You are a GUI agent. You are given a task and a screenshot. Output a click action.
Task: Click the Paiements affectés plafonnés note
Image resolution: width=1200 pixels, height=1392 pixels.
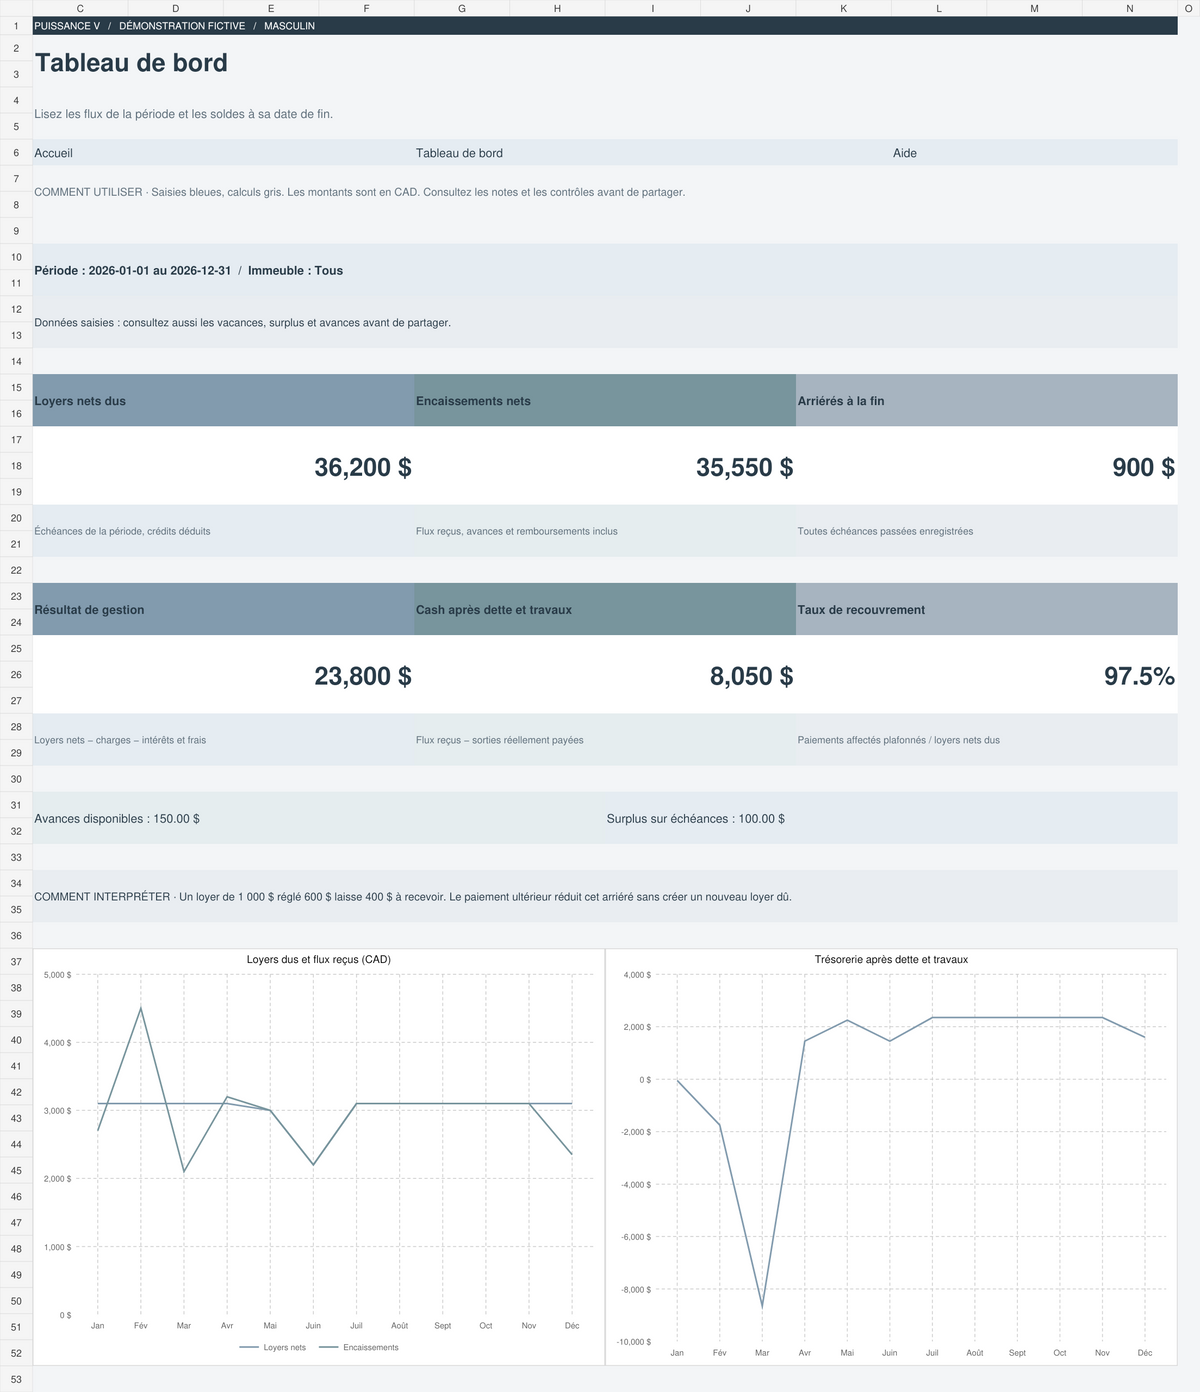[x=899, y=740]
